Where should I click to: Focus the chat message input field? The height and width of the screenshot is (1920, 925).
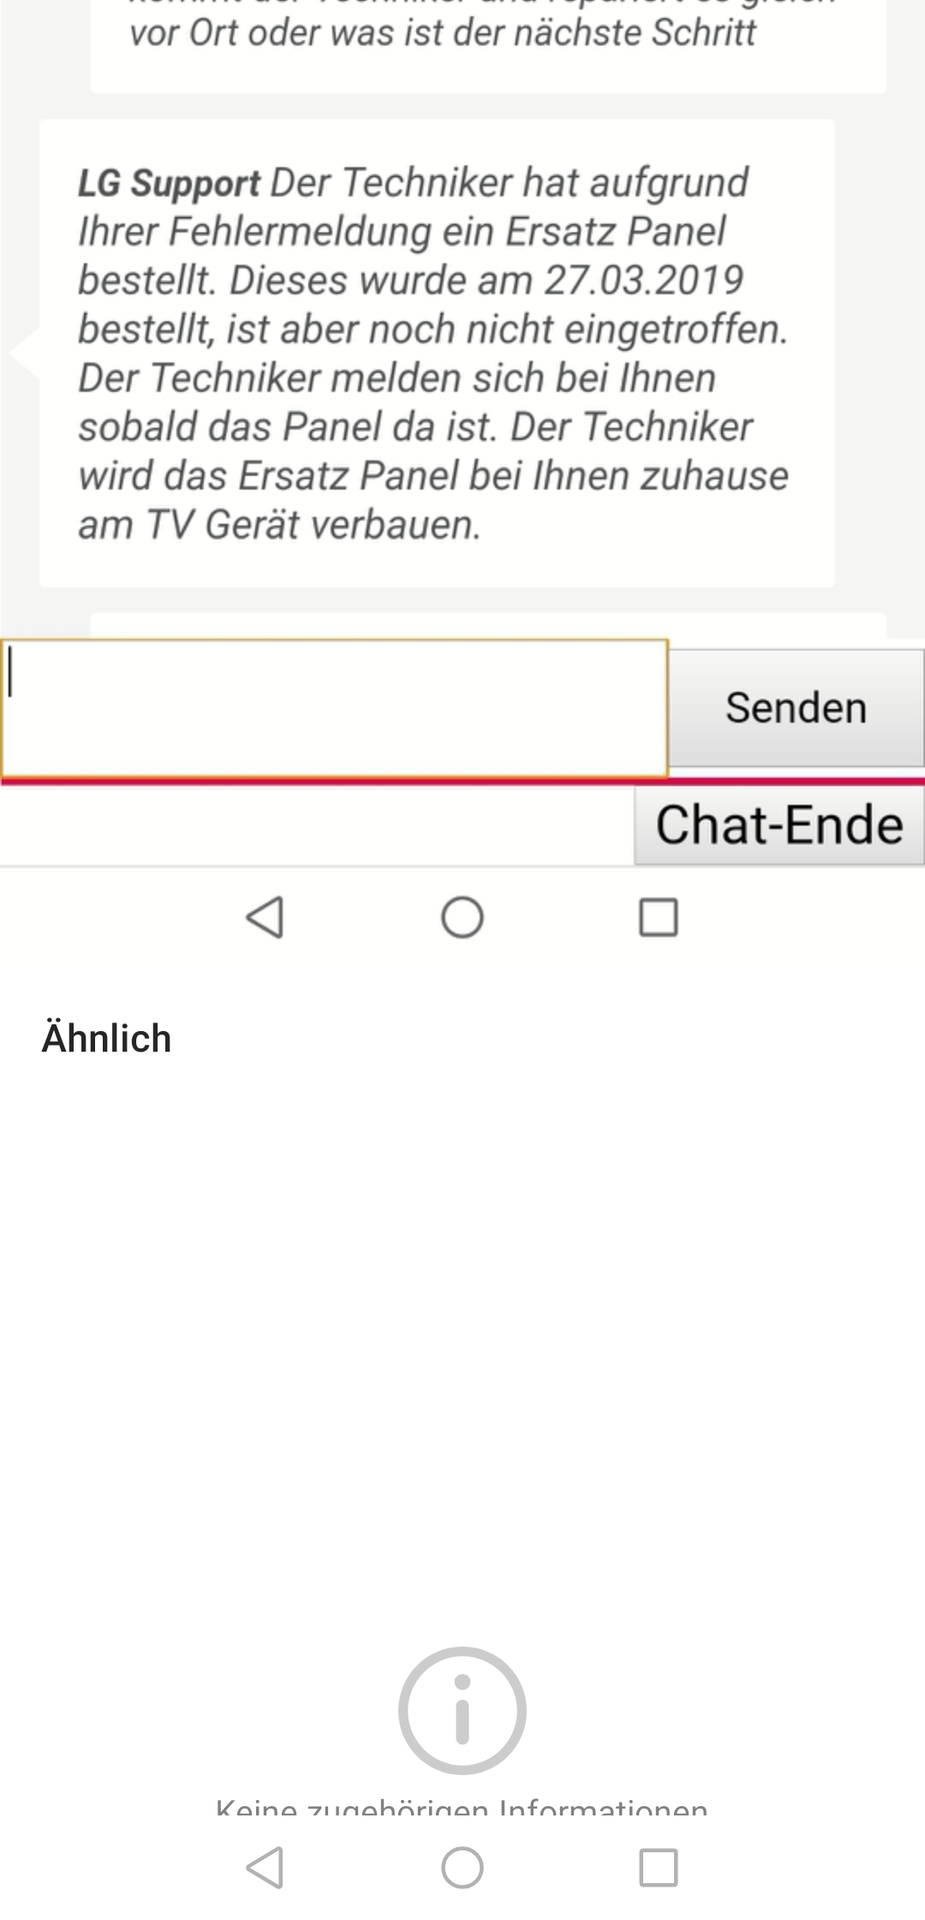[x=334, y=708]
